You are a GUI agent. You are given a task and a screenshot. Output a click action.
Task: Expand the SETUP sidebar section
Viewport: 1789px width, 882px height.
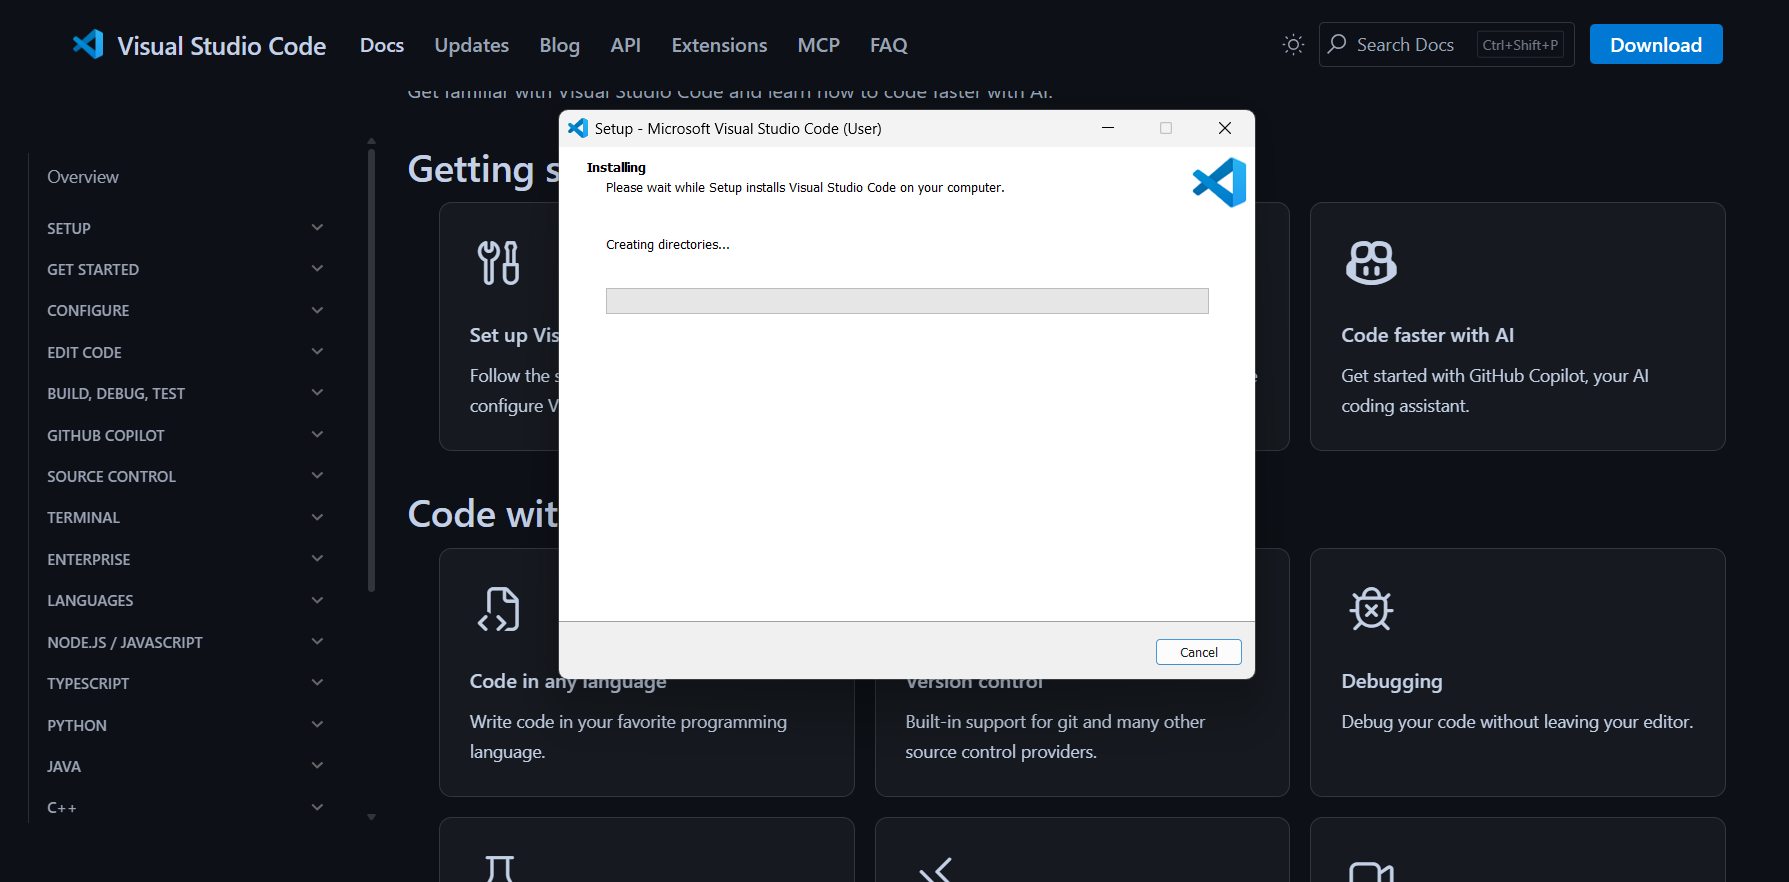(317, 228)
